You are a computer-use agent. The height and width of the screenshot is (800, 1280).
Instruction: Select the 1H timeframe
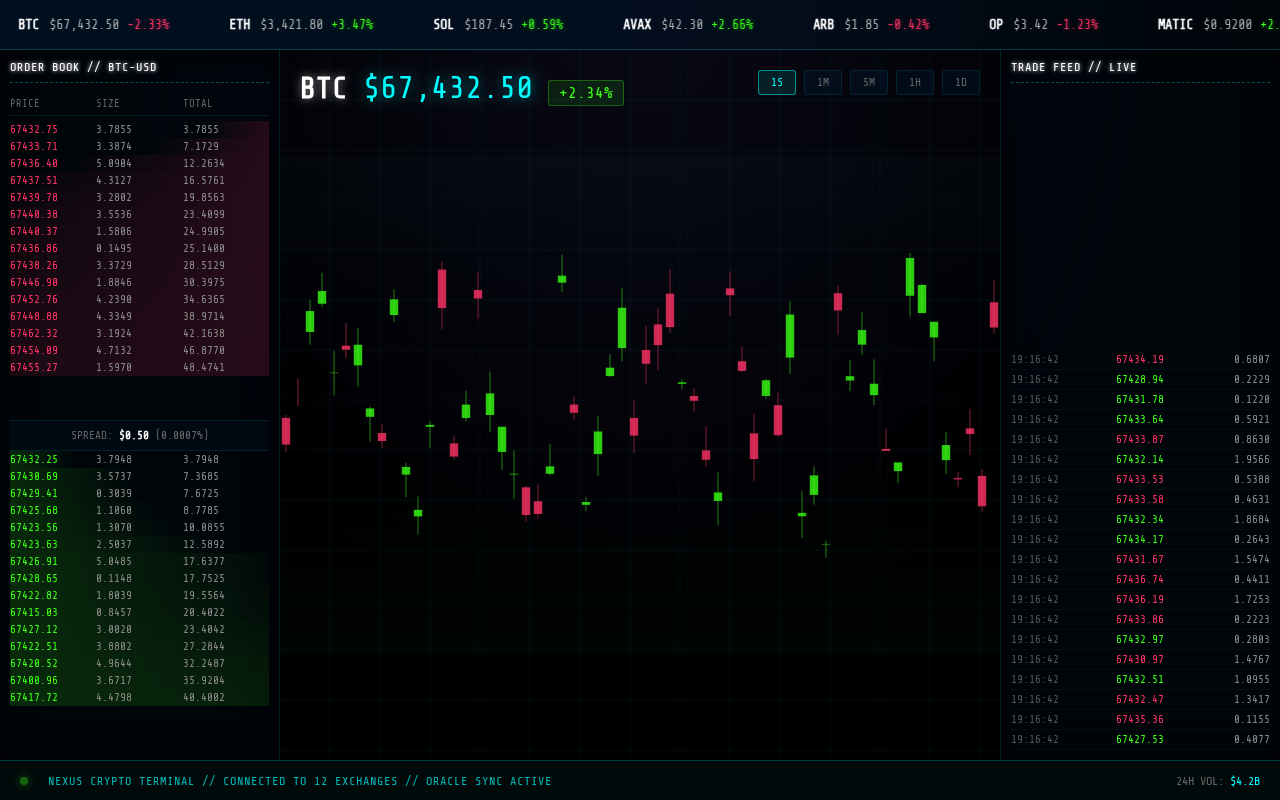tap(914, 82)
